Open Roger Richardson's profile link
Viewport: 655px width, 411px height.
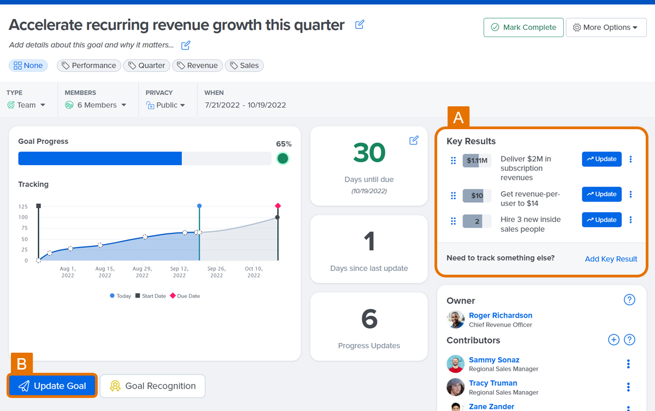[500, 315]
